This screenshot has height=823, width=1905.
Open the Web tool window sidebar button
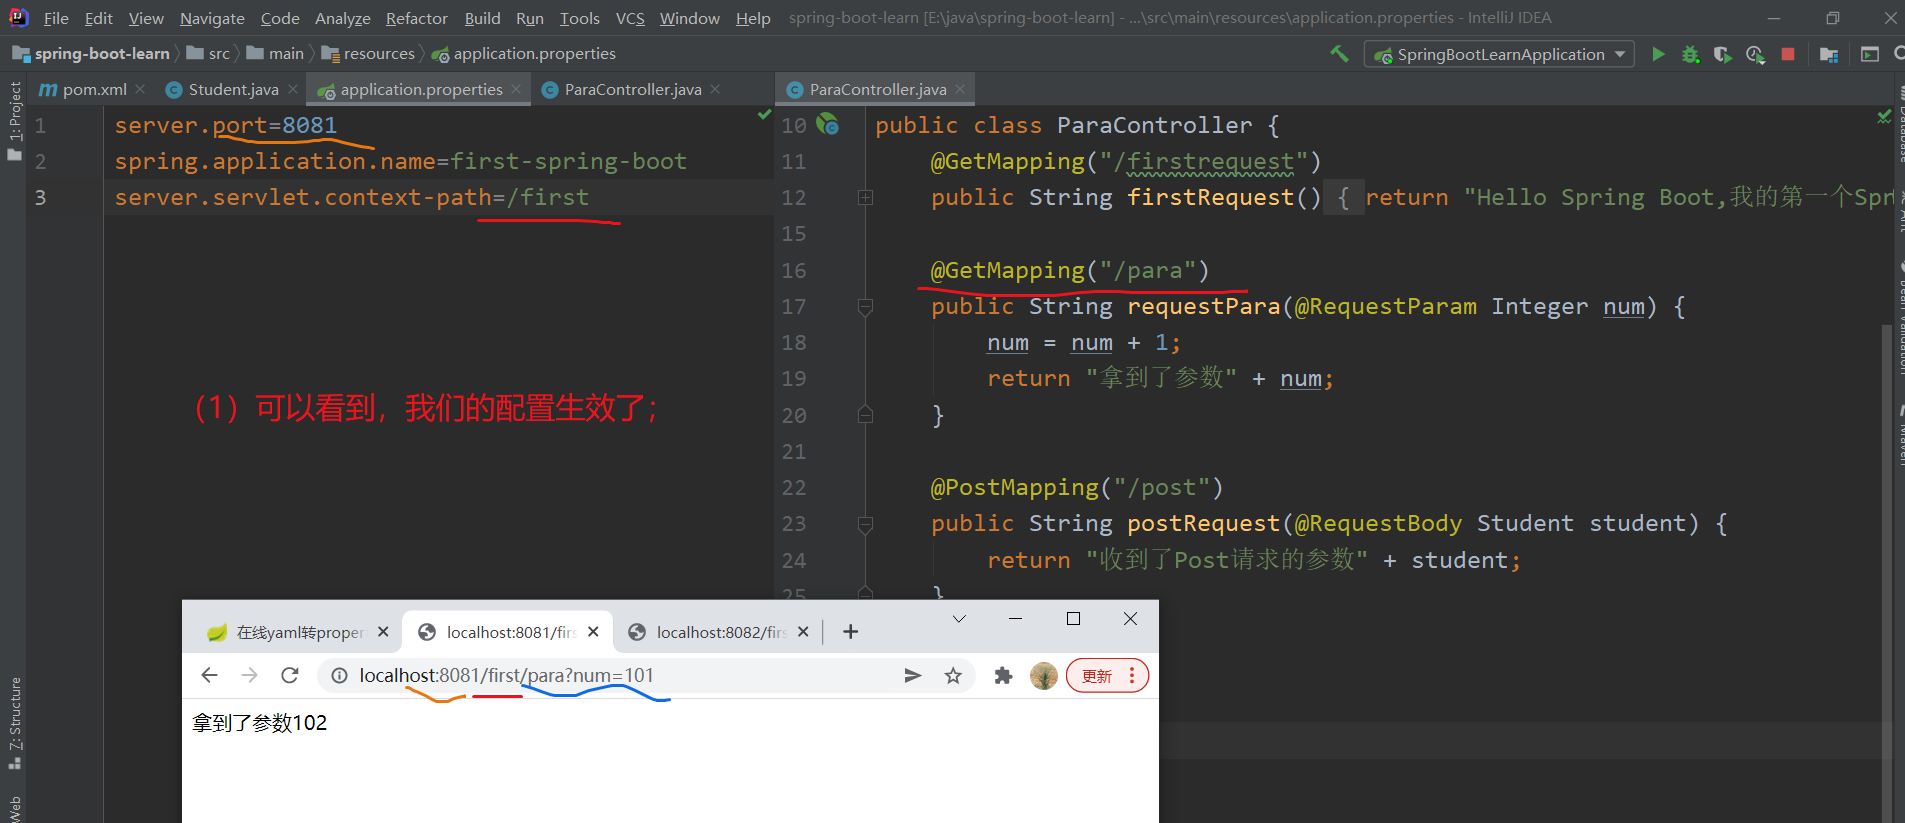[14, 808]
